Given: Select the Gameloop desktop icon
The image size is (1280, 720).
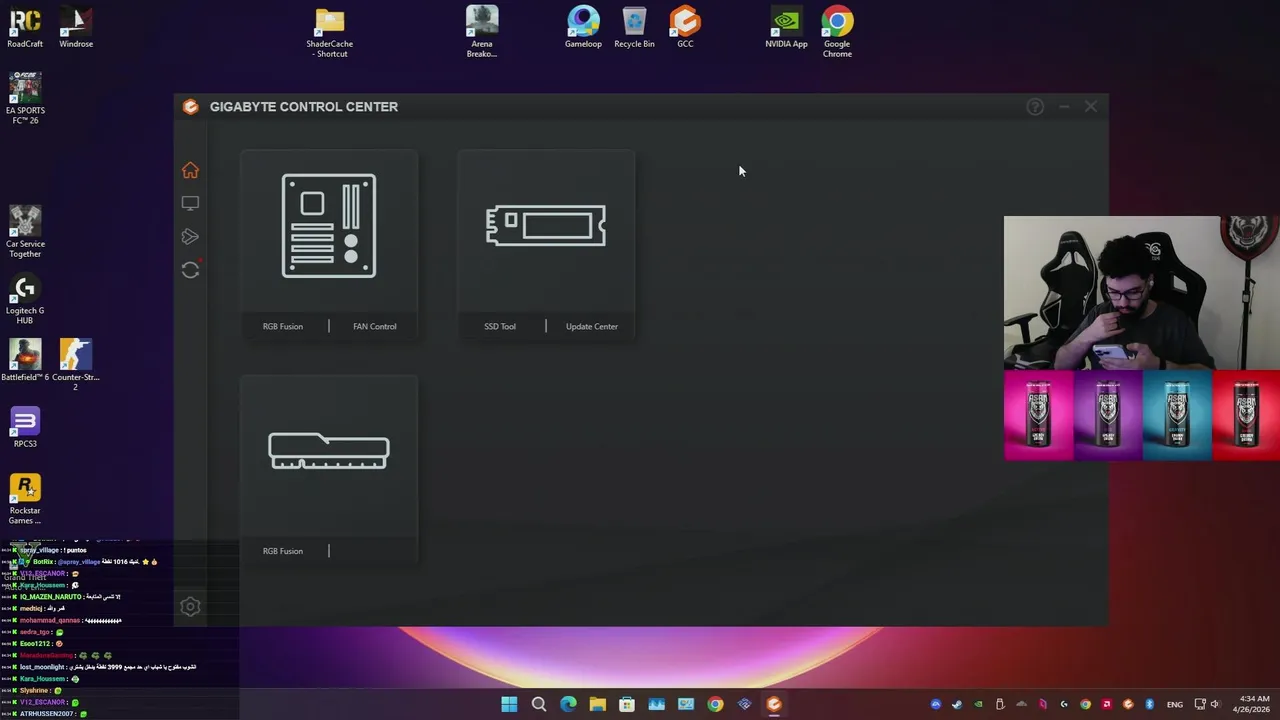Looking at the screenshot, I should tap(583, 28).
